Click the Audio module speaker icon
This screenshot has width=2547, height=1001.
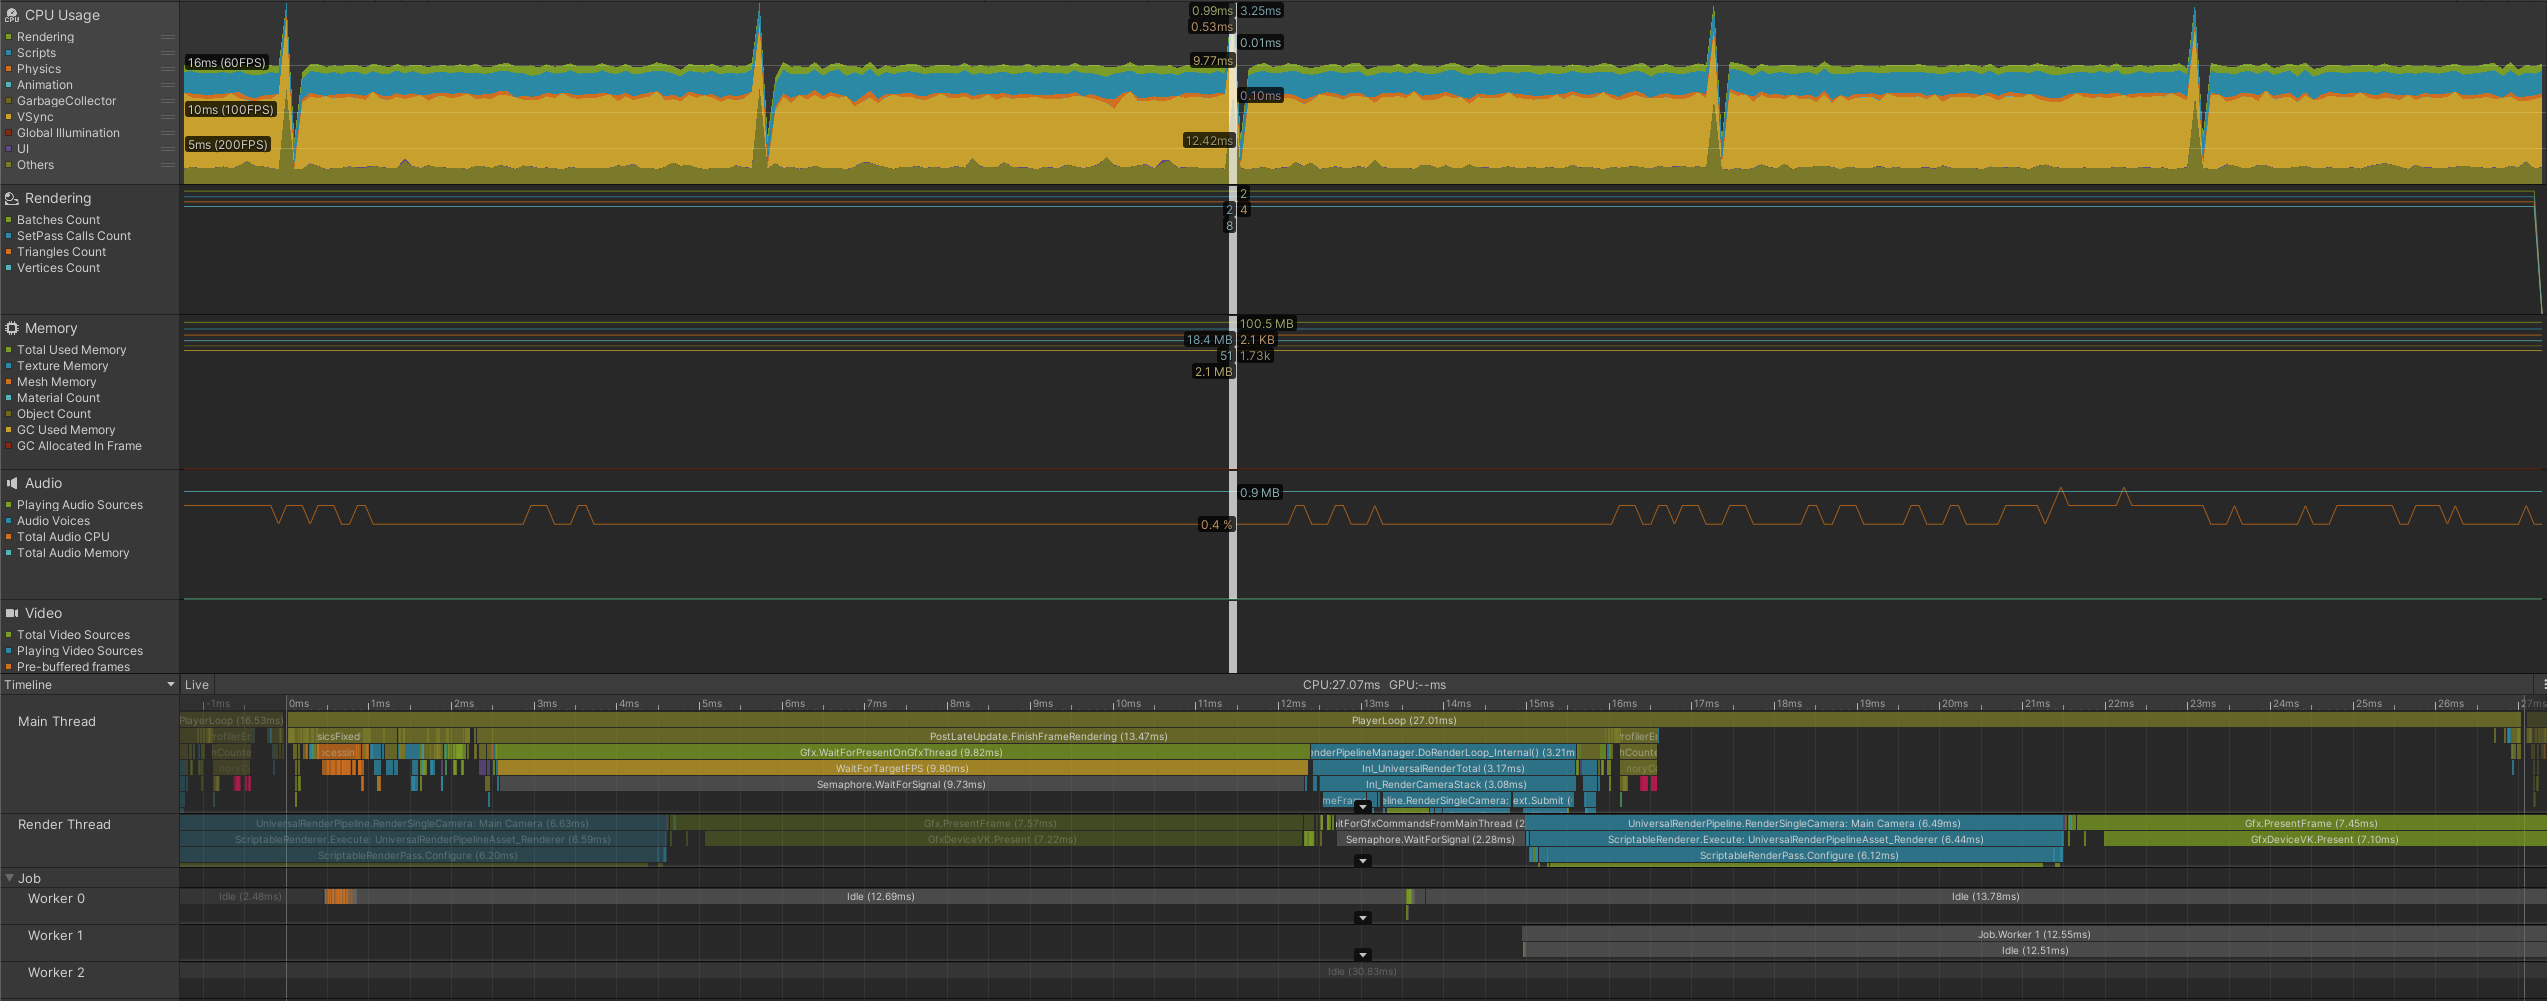[12, 483]
